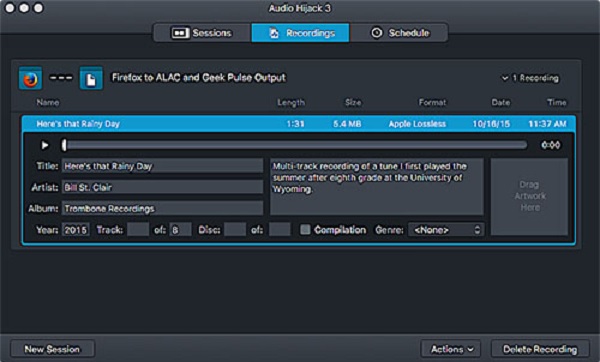The image size is (600, 362).
Task: Play the Here's that Rainy Day recording
Action: [45, 145]
